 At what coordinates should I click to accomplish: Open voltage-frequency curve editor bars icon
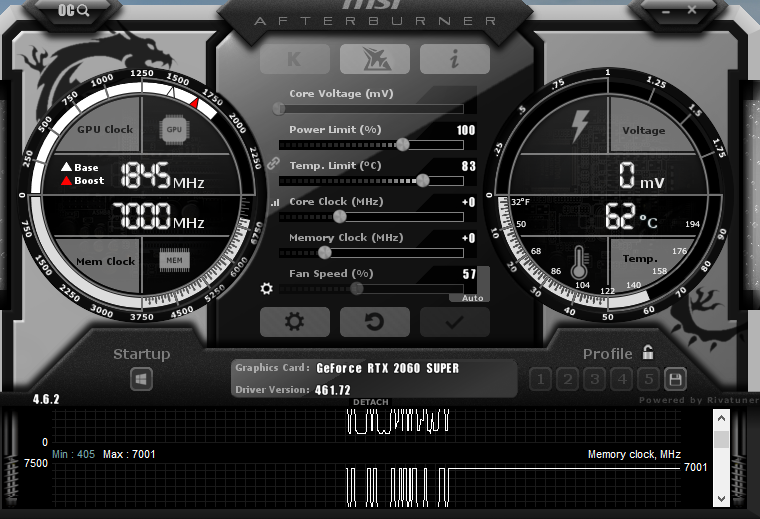[275, 203]
